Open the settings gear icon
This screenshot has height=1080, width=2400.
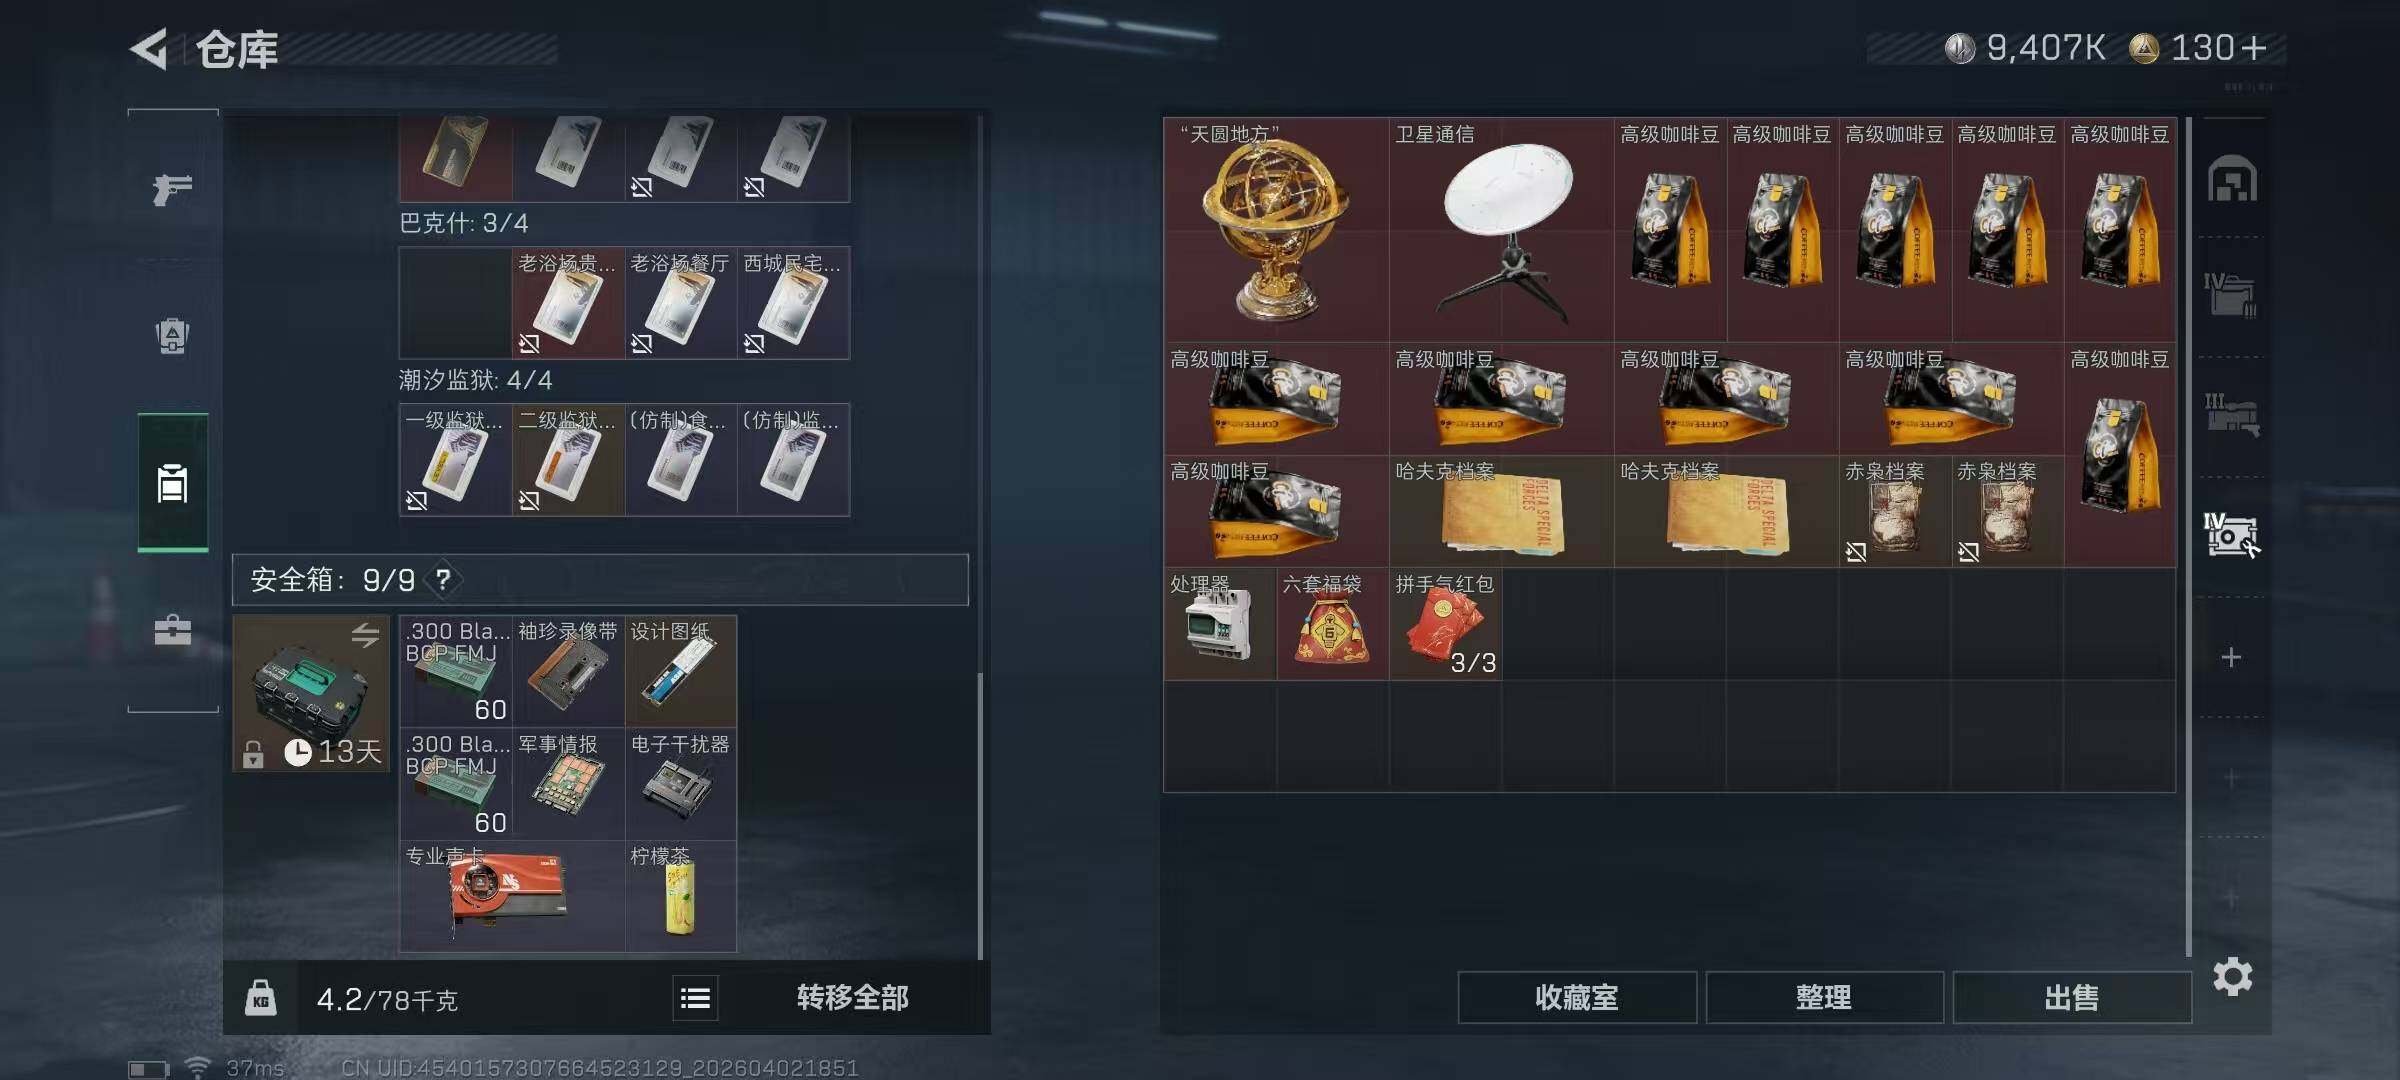(x=2232, y=977)
